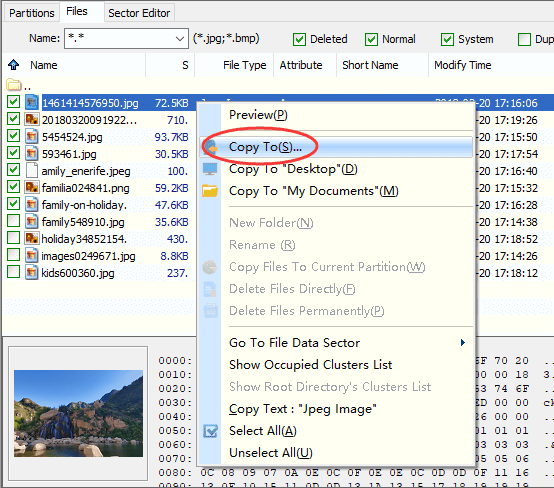
Task: Select the file name images0249671.jpg
Action: pos(88,256)
